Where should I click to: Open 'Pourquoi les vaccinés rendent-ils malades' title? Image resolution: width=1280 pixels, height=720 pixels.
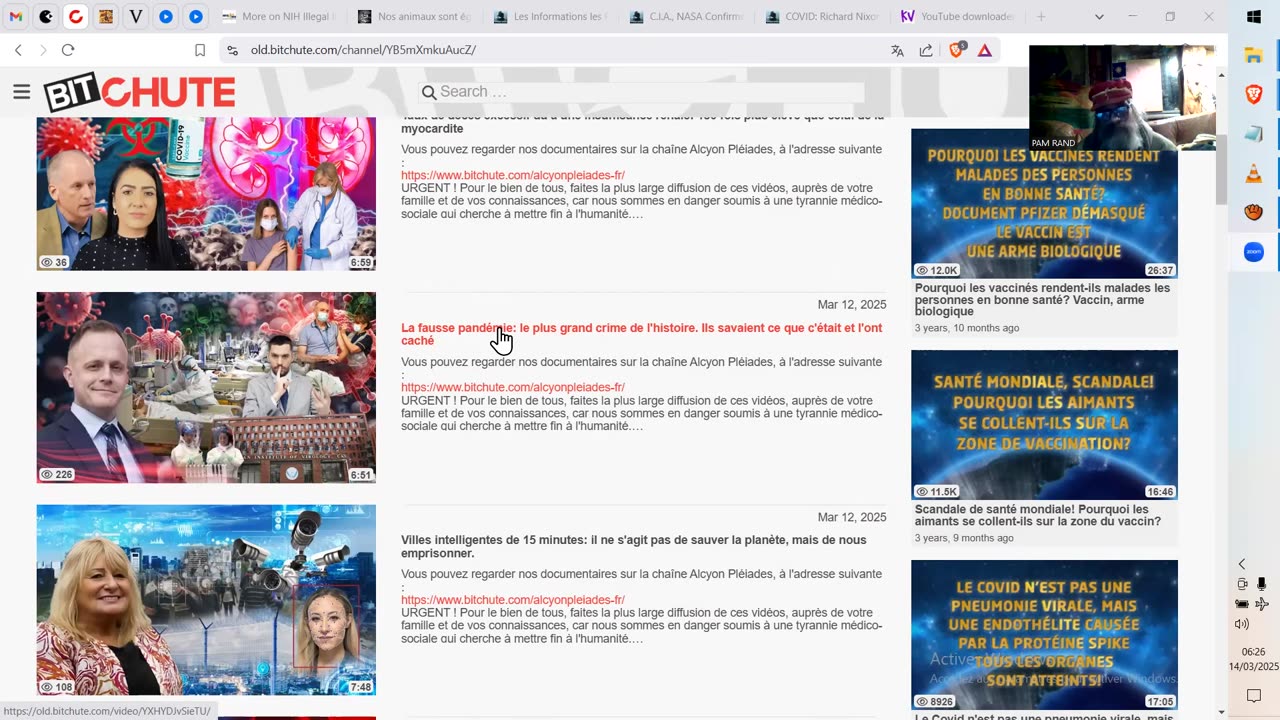pyautogui.click(x=1042, y=300)
